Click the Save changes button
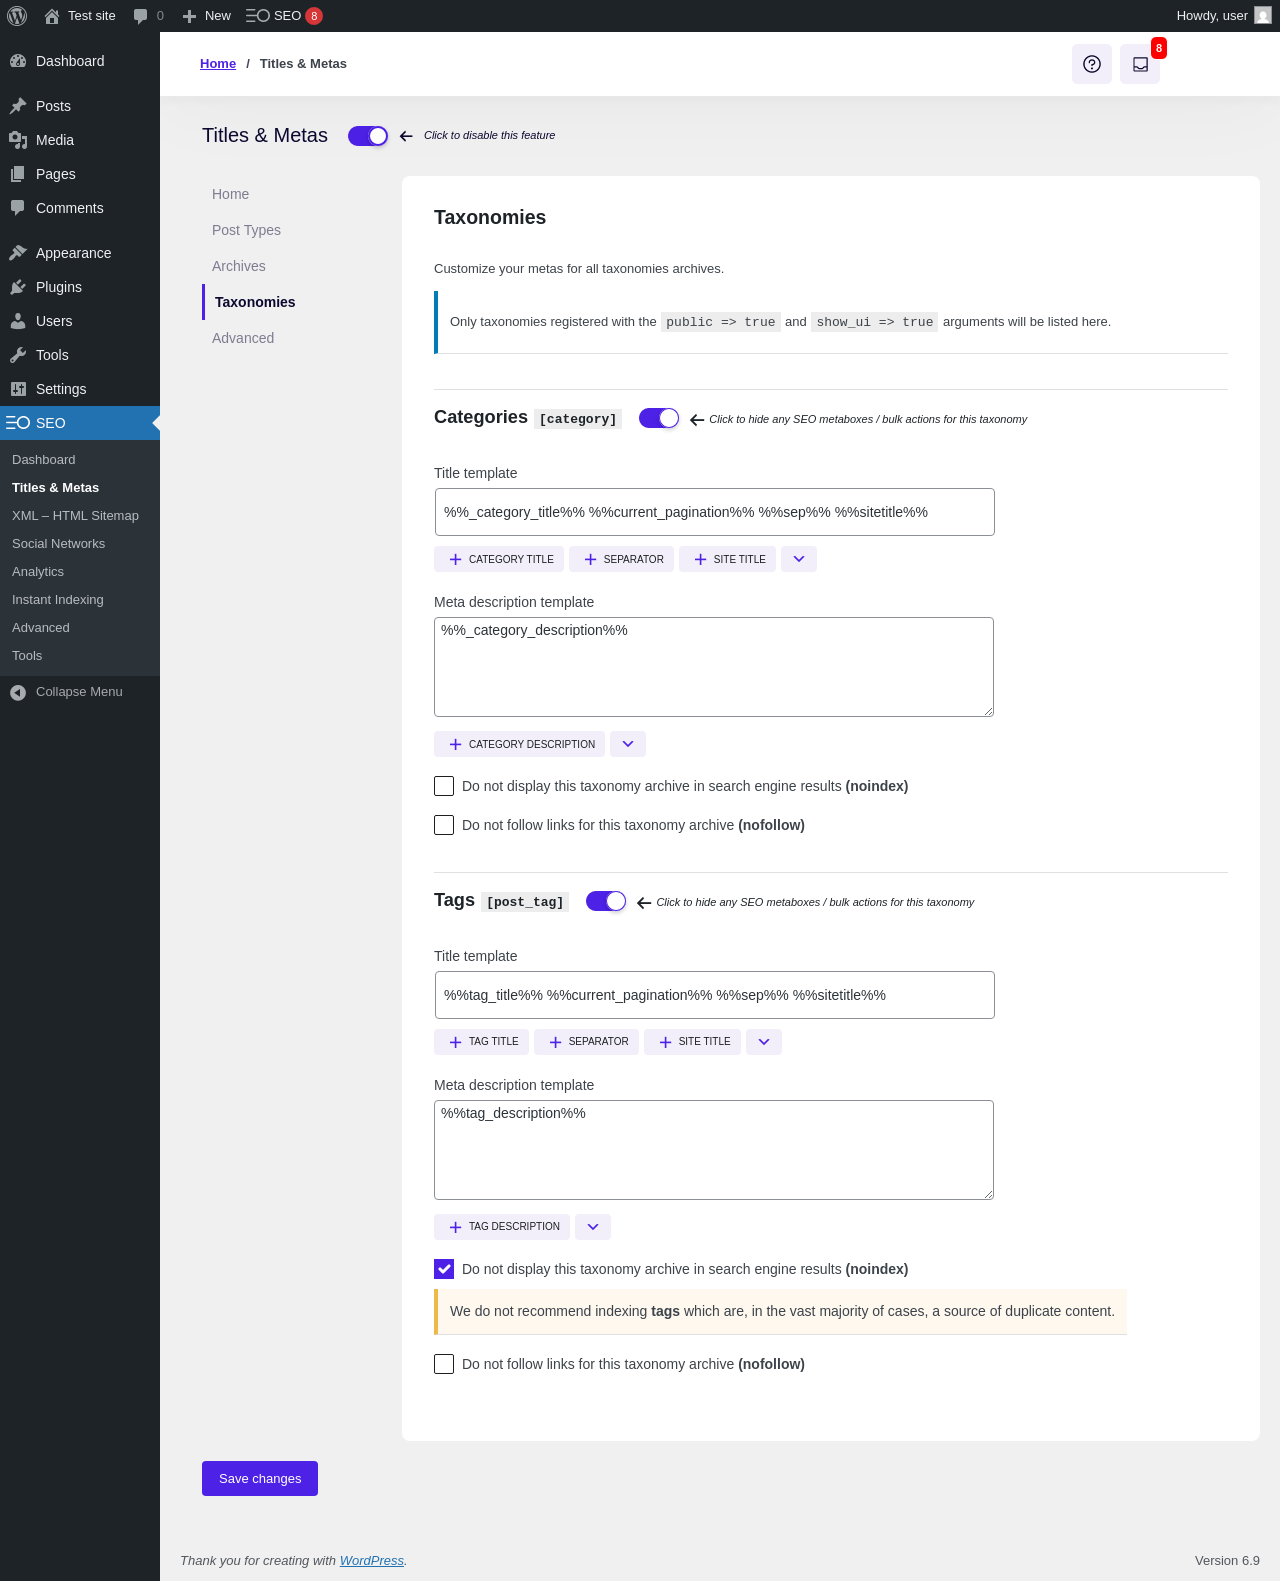The width and height of the screenshot is (1280, 1581). (260, 1478)
